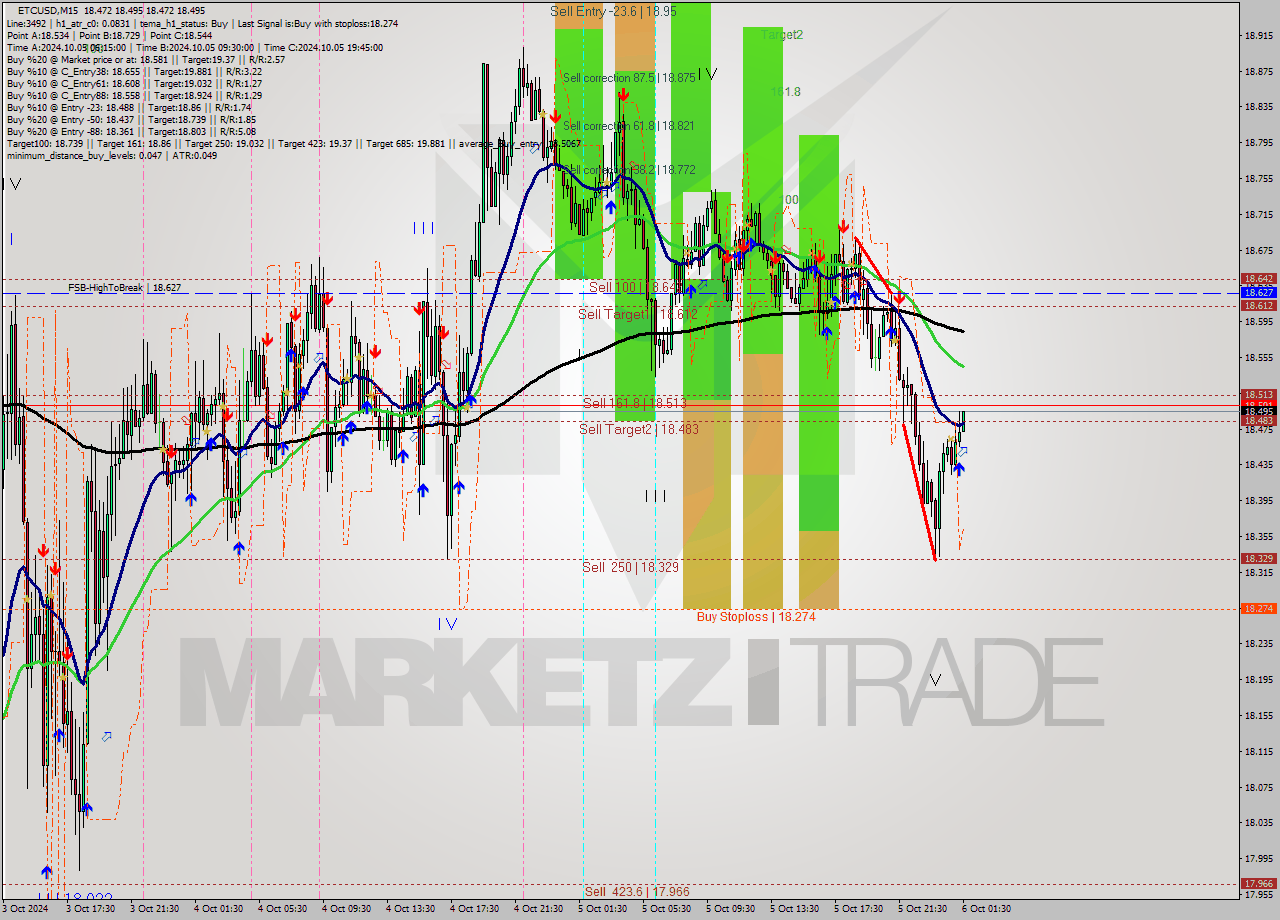The width and height of the screenshot is (1280, 920).
Task: Click the 'Sell Target1 | 18.612' label
Action: click(638, 314)
